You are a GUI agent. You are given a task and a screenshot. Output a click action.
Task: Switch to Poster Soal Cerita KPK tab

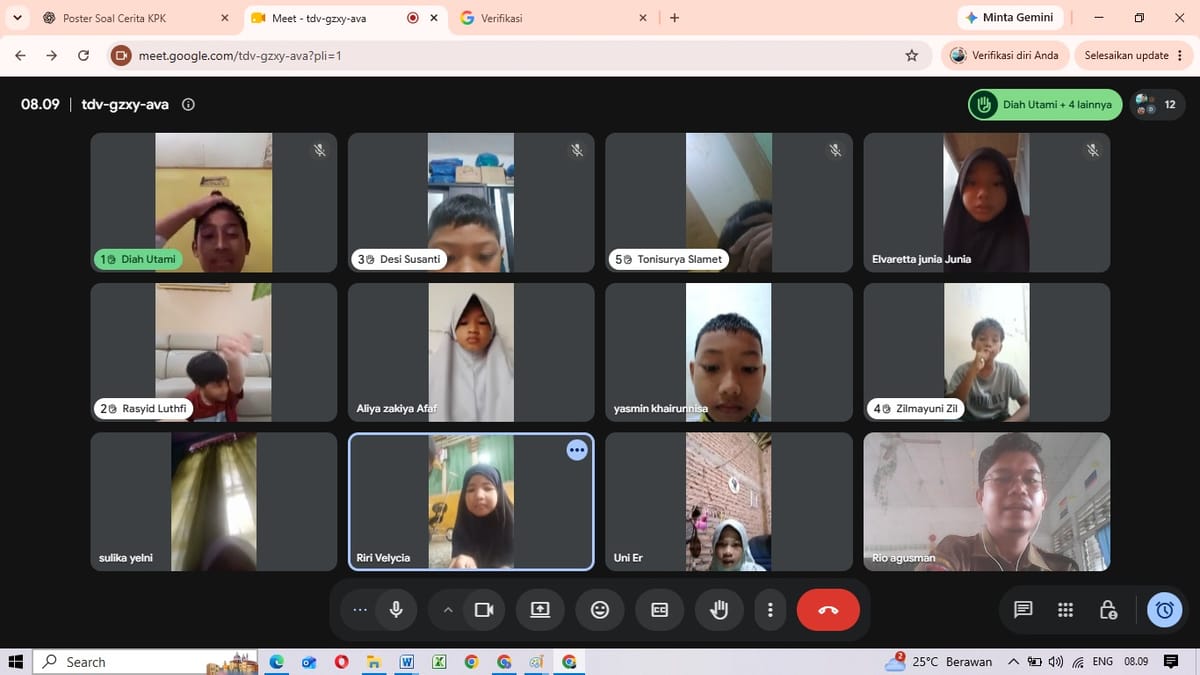(137, 18)
